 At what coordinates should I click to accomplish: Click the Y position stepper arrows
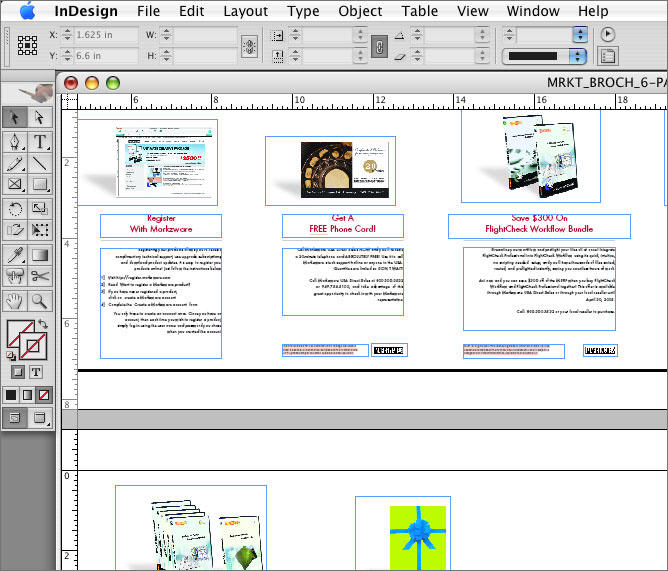[x=67, y=56]
